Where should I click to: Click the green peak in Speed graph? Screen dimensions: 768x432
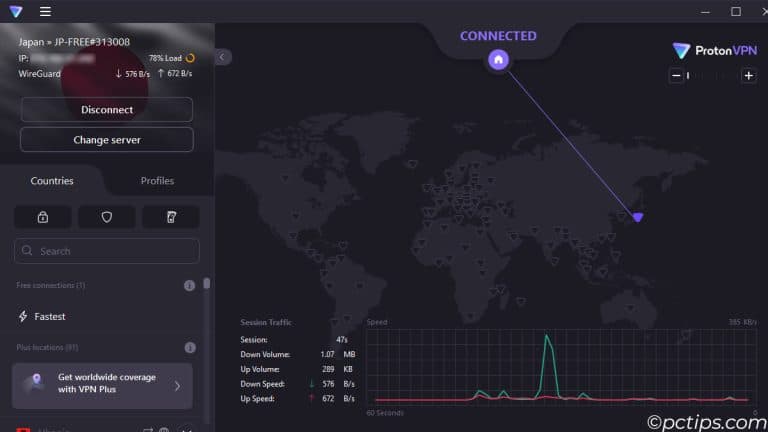tap(547, 338)
